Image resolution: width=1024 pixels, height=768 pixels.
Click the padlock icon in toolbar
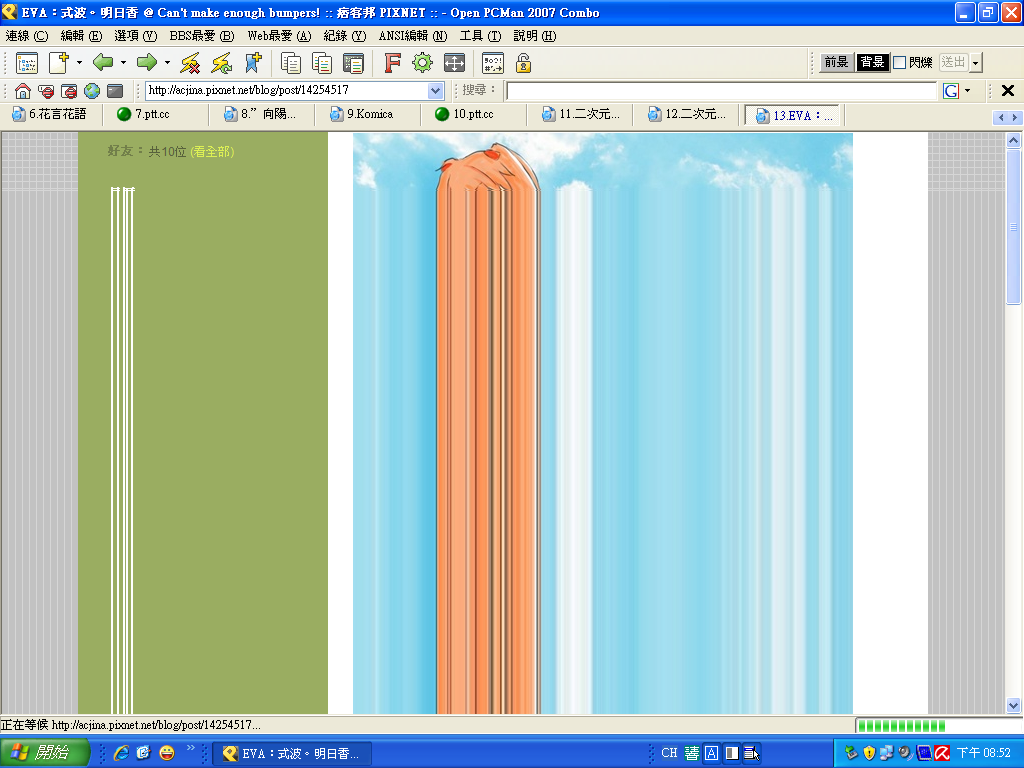(523, 63)
